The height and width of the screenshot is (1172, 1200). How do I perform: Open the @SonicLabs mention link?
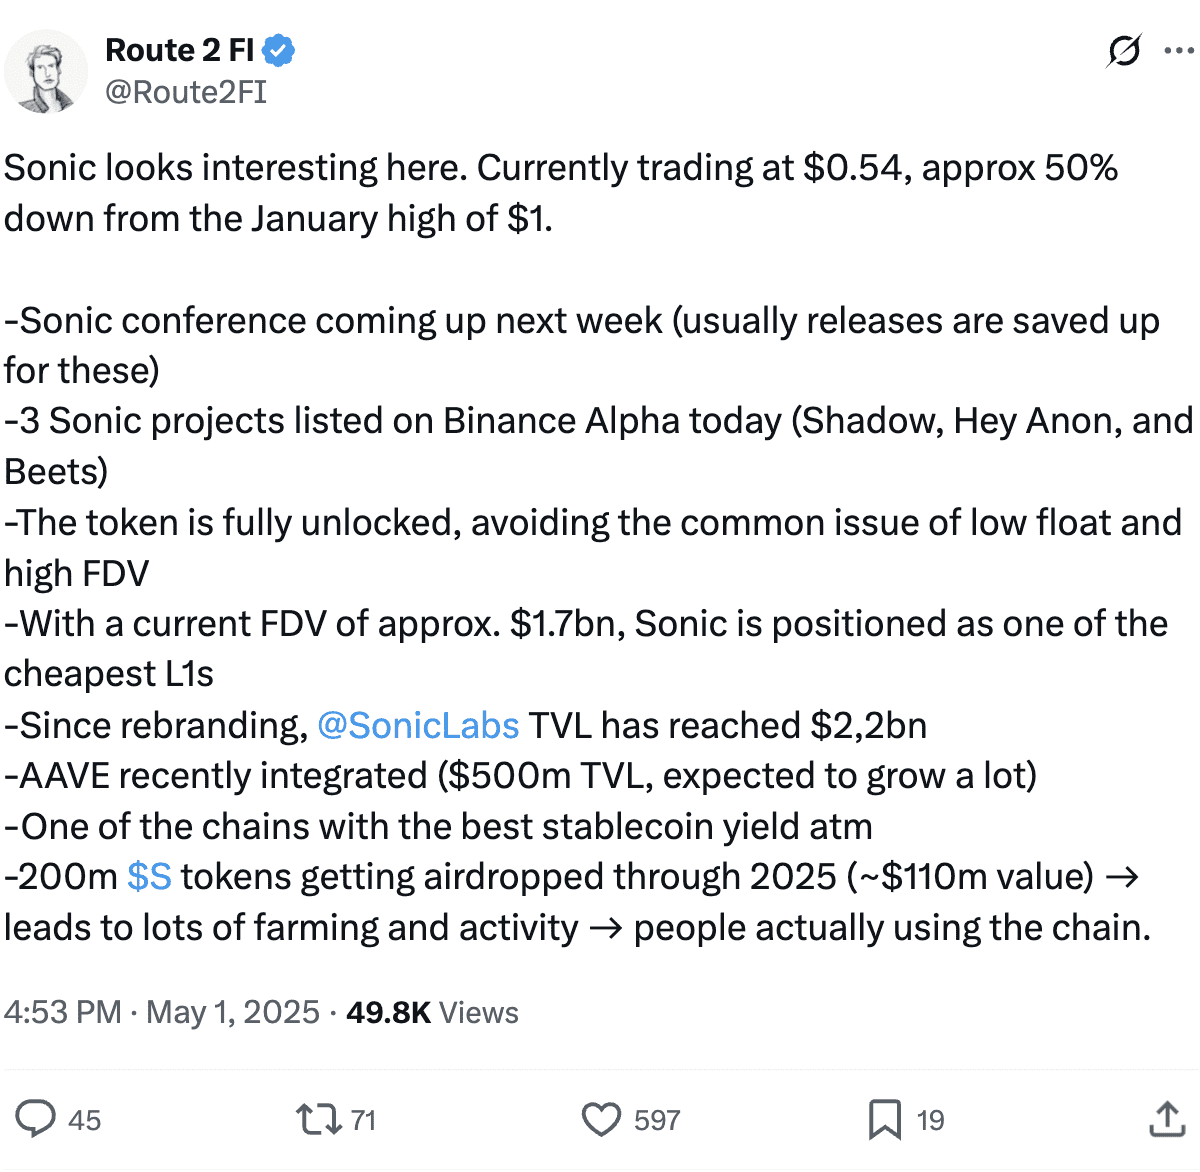(x=418, y=725)
